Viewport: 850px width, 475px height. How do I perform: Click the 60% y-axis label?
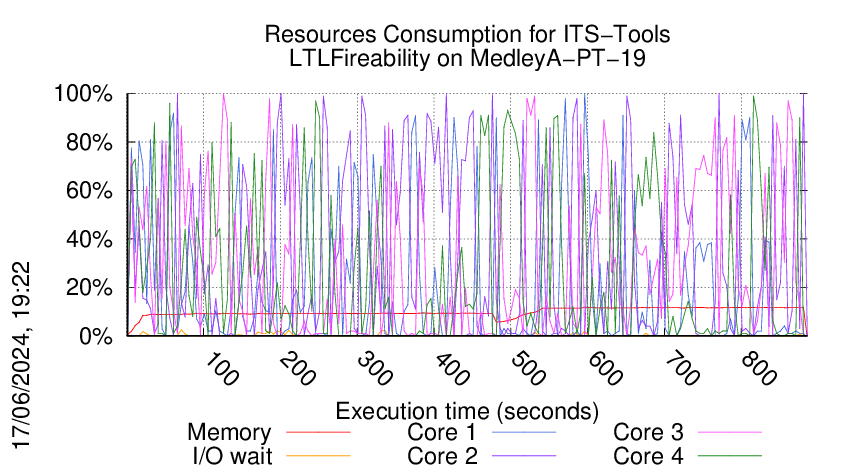(89, 191)
